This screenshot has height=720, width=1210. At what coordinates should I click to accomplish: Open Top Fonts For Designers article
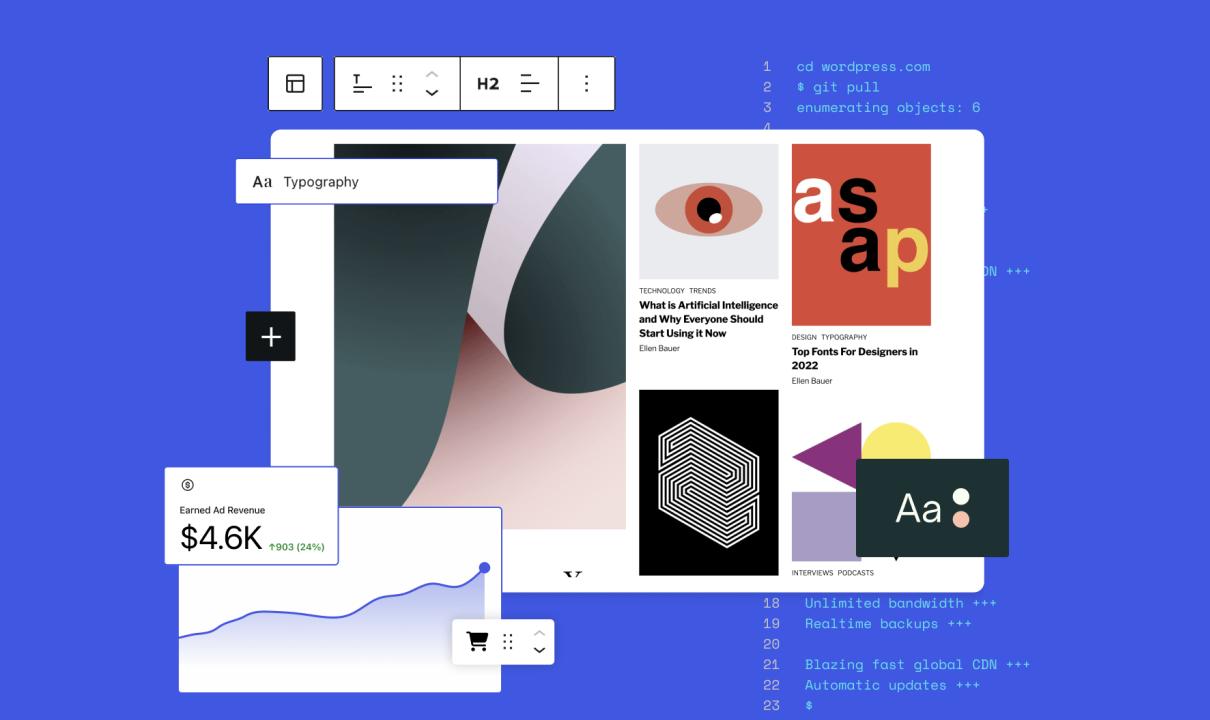(854, 358)
